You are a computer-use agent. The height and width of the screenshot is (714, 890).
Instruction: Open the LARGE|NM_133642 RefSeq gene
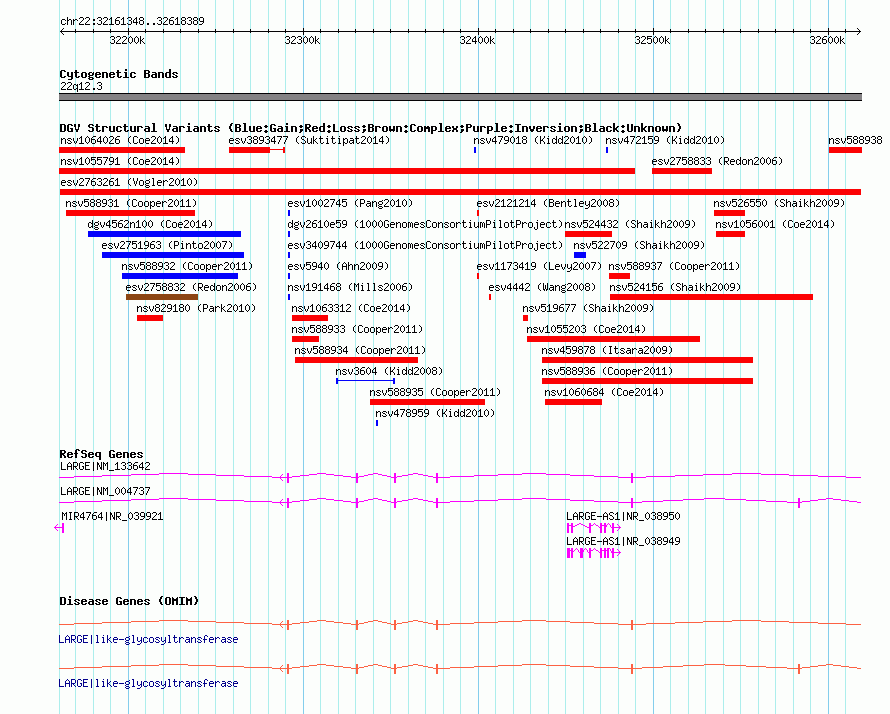tap(106, 467)
